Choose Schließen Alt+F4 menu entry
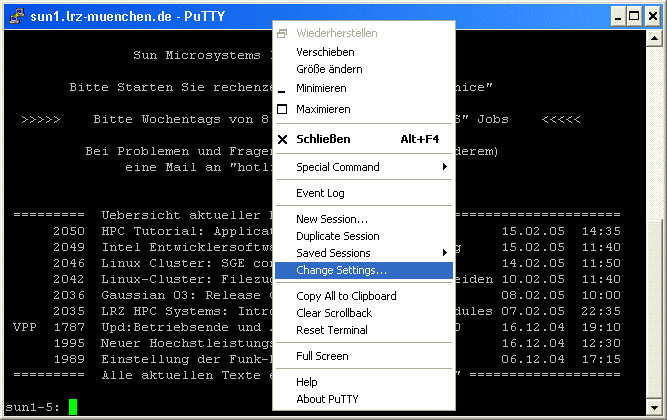The image size is (667, 420). 364,139
